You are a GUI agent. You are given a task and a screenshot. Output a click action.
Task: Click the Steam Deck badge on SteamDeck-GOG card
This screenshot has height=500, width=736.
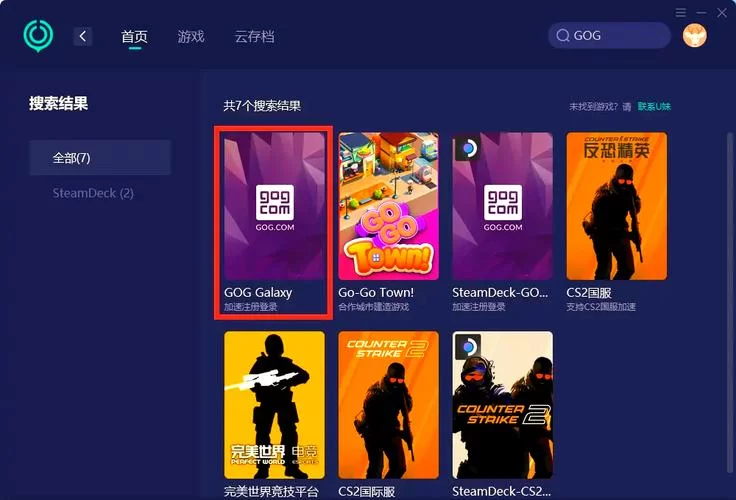click(x=468, y=148)
